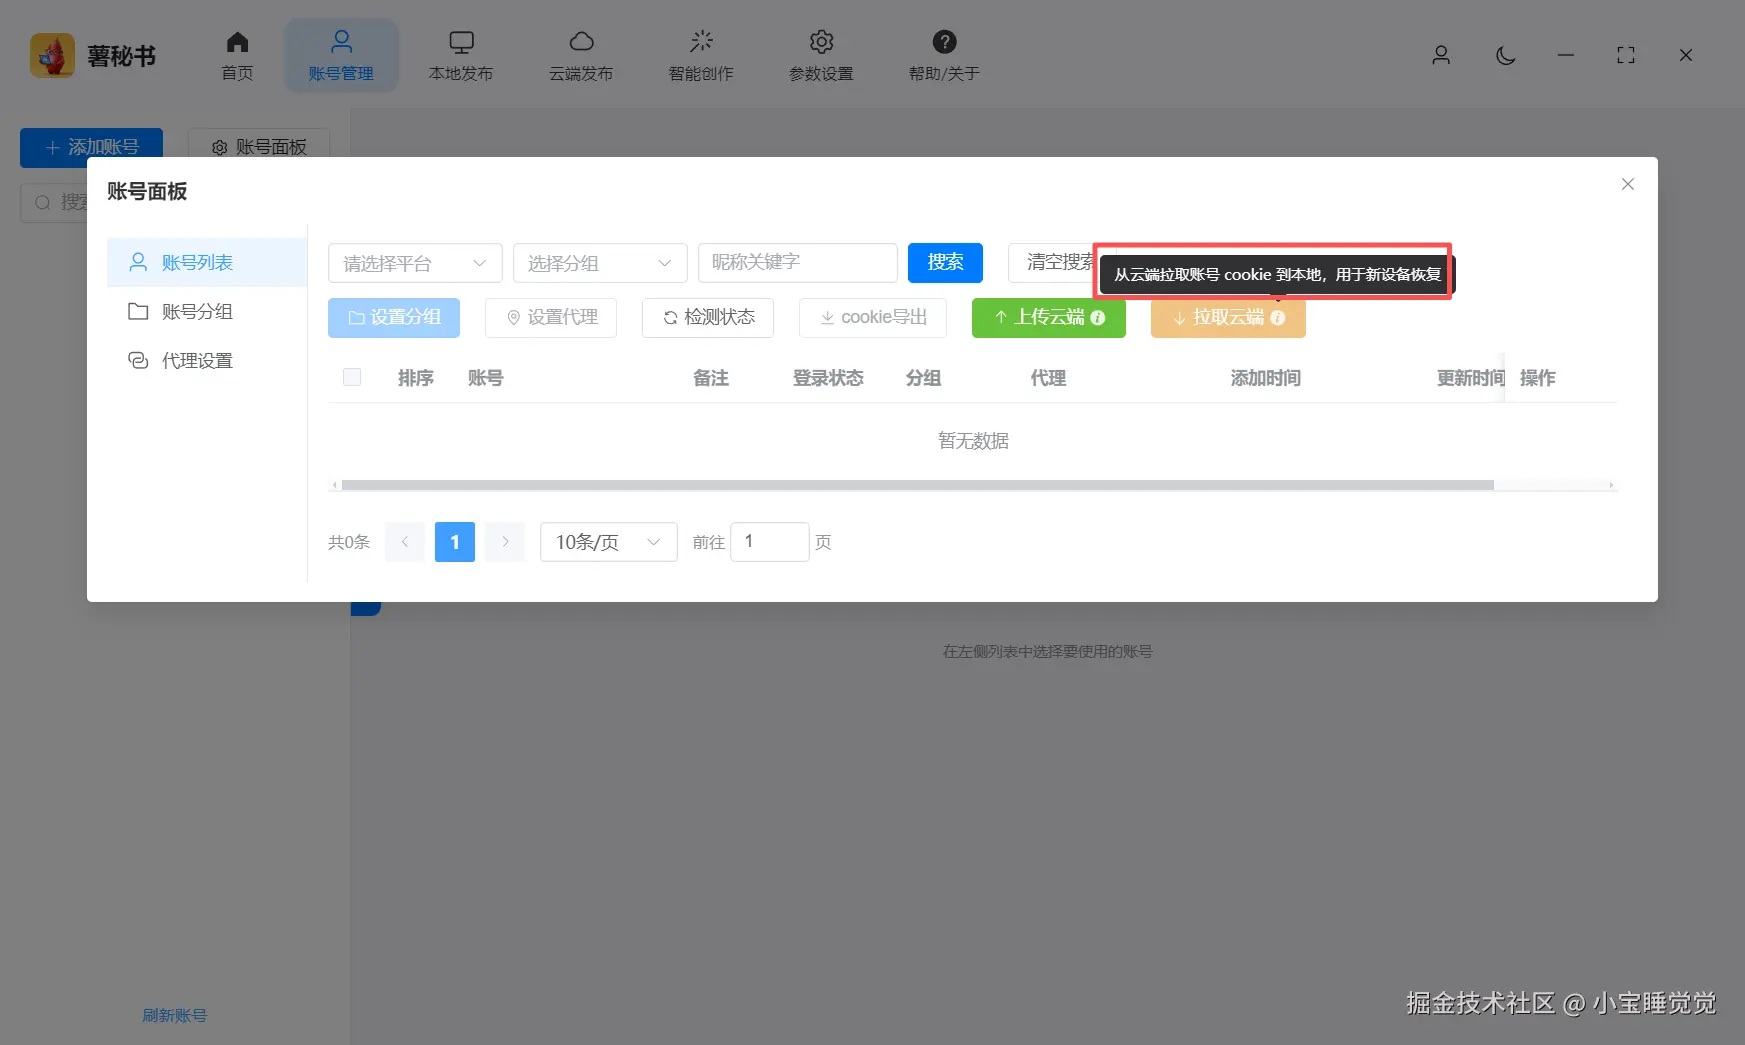This screenshot has width=1745, height=1045.
Task: Open the user profile icon top right
Action: [x=1440, y=55]
